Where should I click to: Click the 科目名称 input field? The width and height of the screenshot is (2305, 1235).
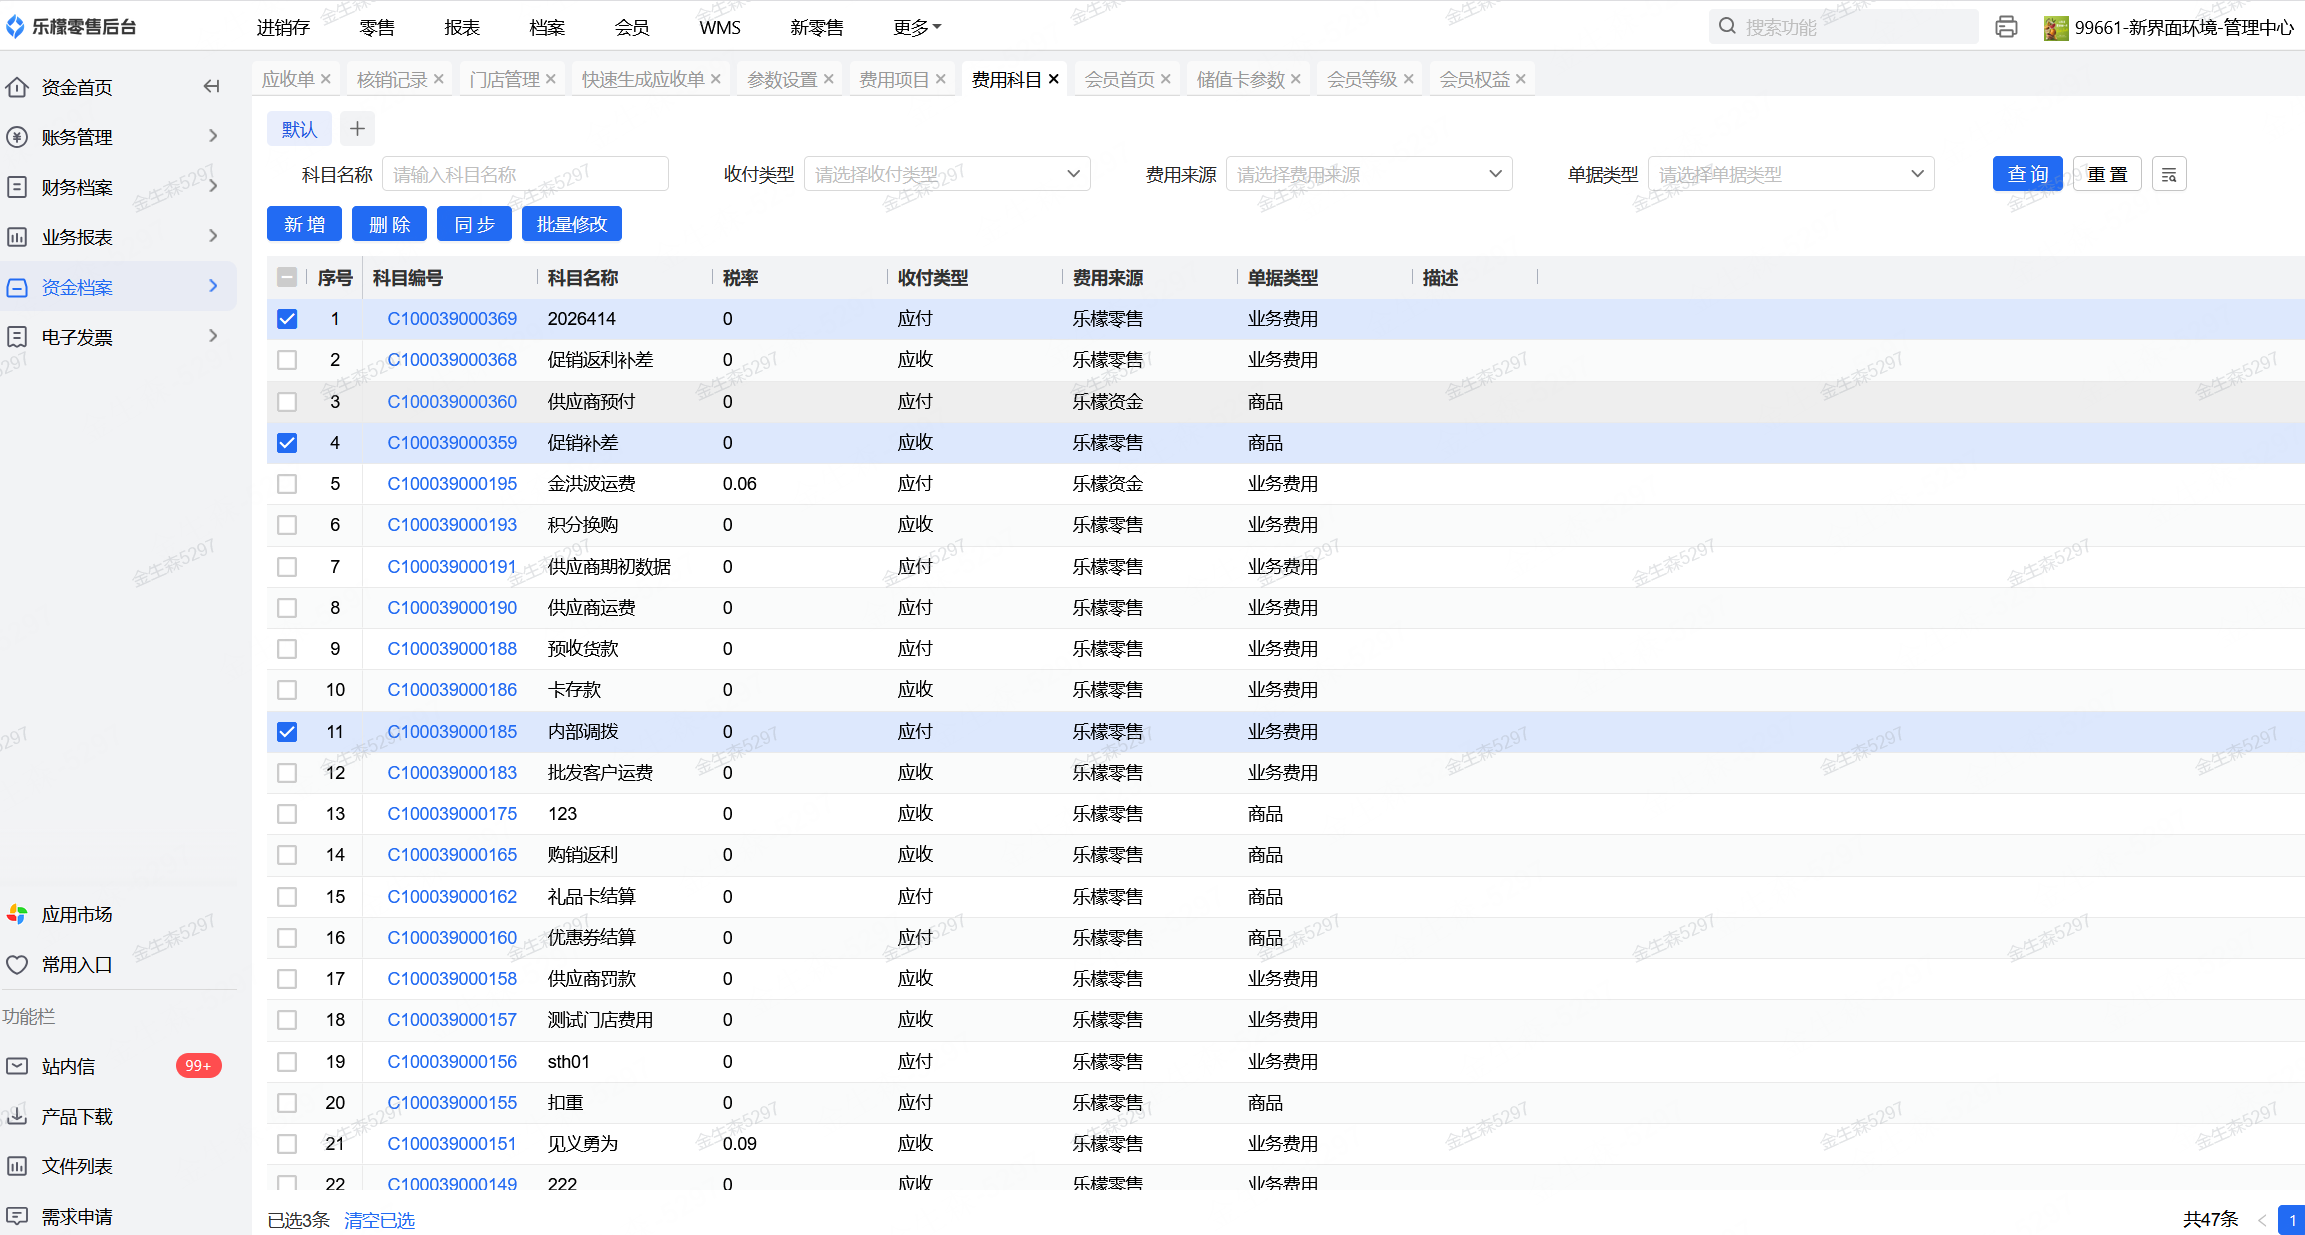[524, 175]
